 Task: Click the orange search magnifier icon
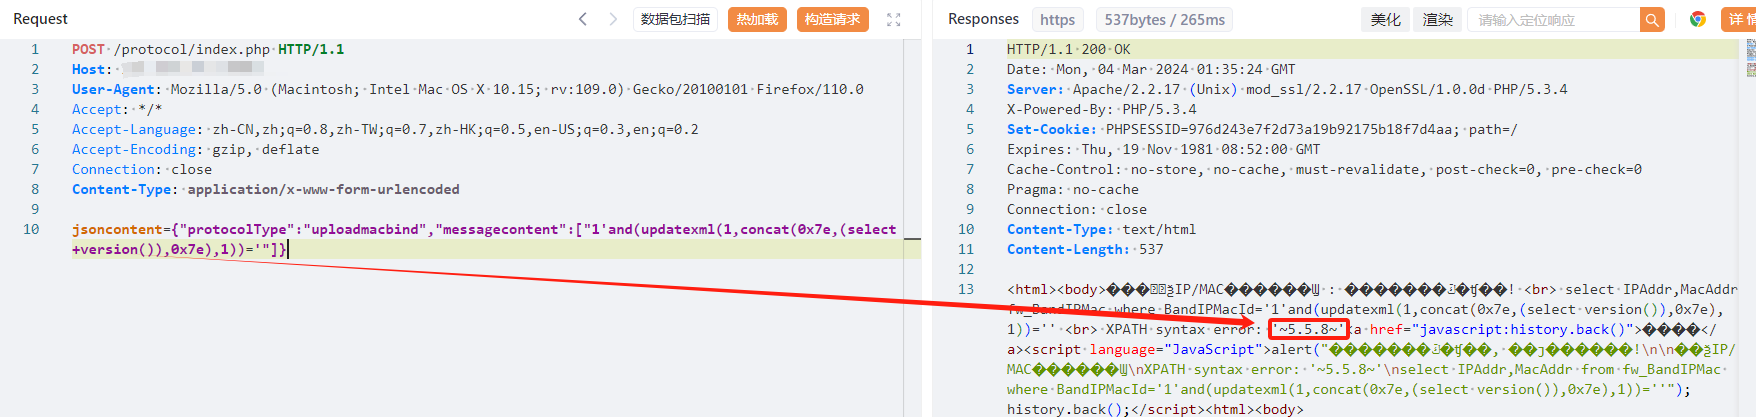coord(1652,19)
